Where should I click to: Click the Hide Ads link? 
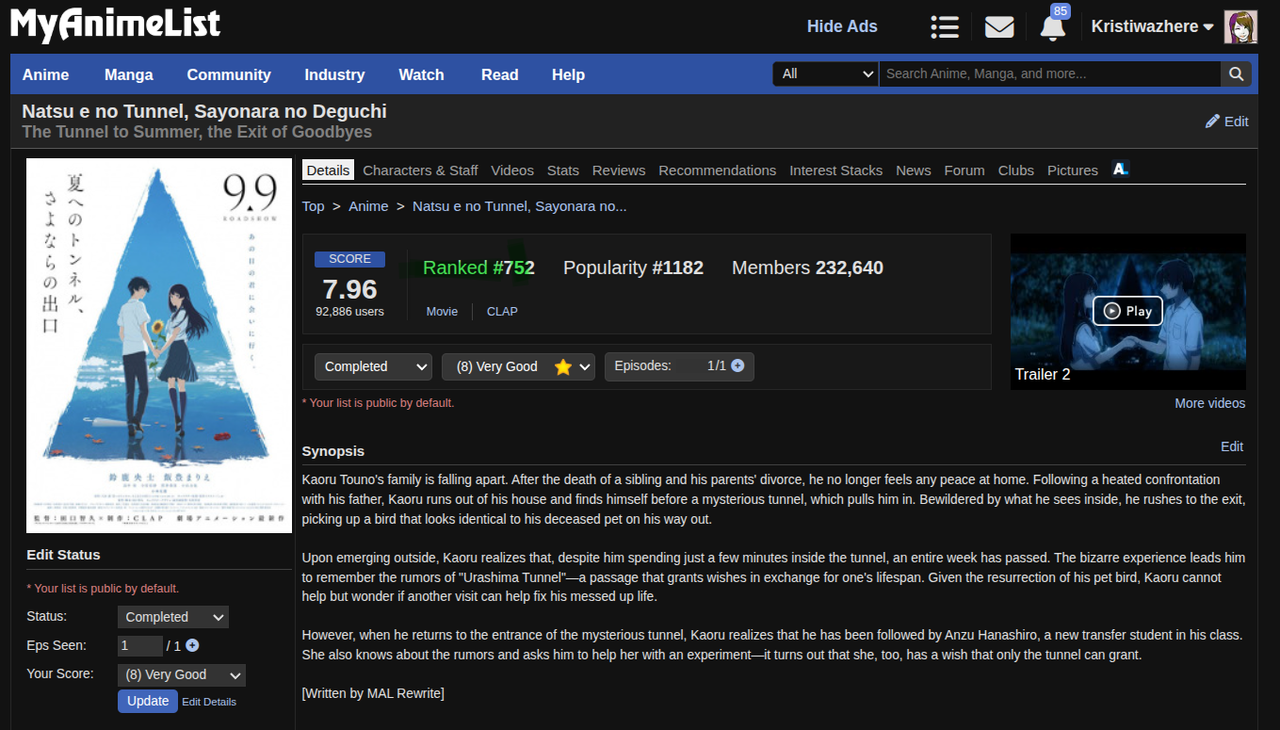tap(842, 27)
